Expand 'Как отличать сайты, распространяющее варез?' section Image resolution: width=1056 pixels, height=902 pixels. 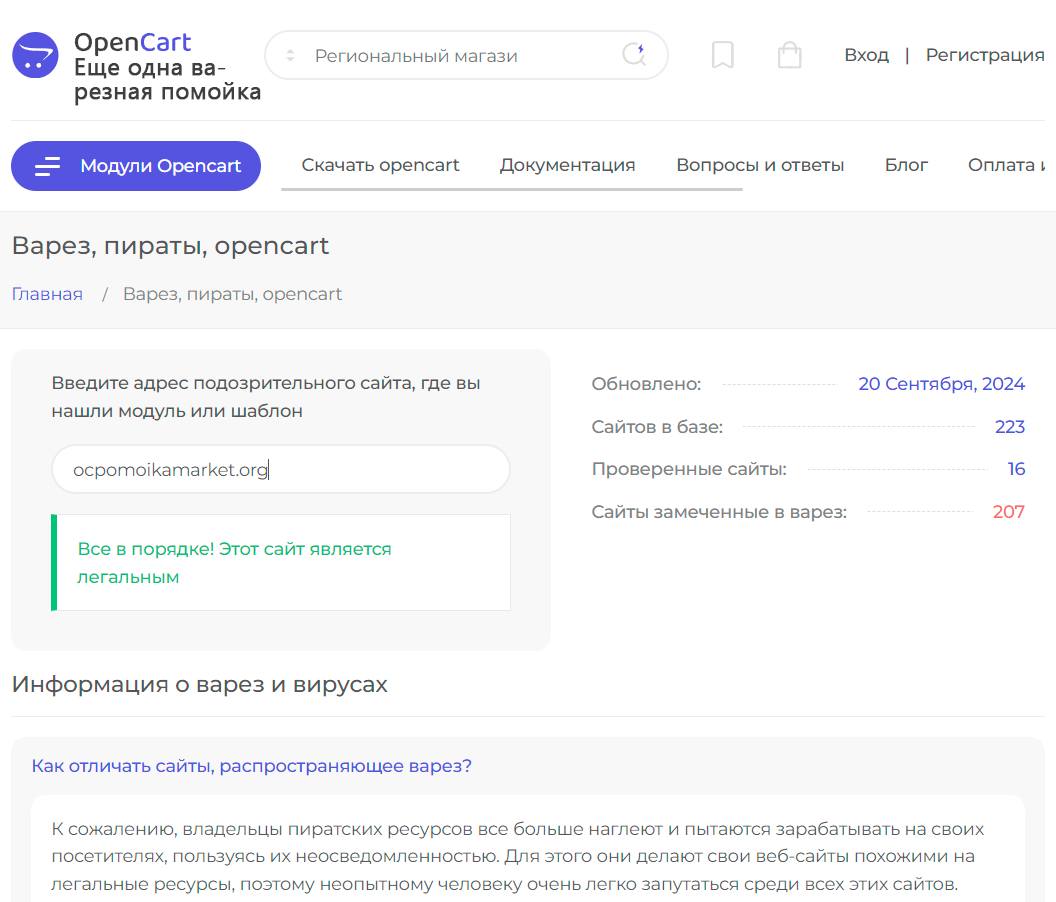click(x=251, y=766)
